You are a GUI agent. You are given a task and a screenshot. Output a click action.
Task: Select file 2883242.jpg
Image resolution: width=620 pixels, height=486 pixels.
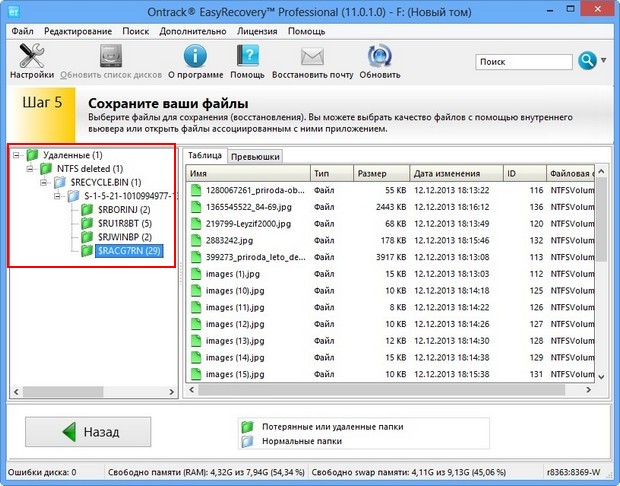tap(229, 240)
